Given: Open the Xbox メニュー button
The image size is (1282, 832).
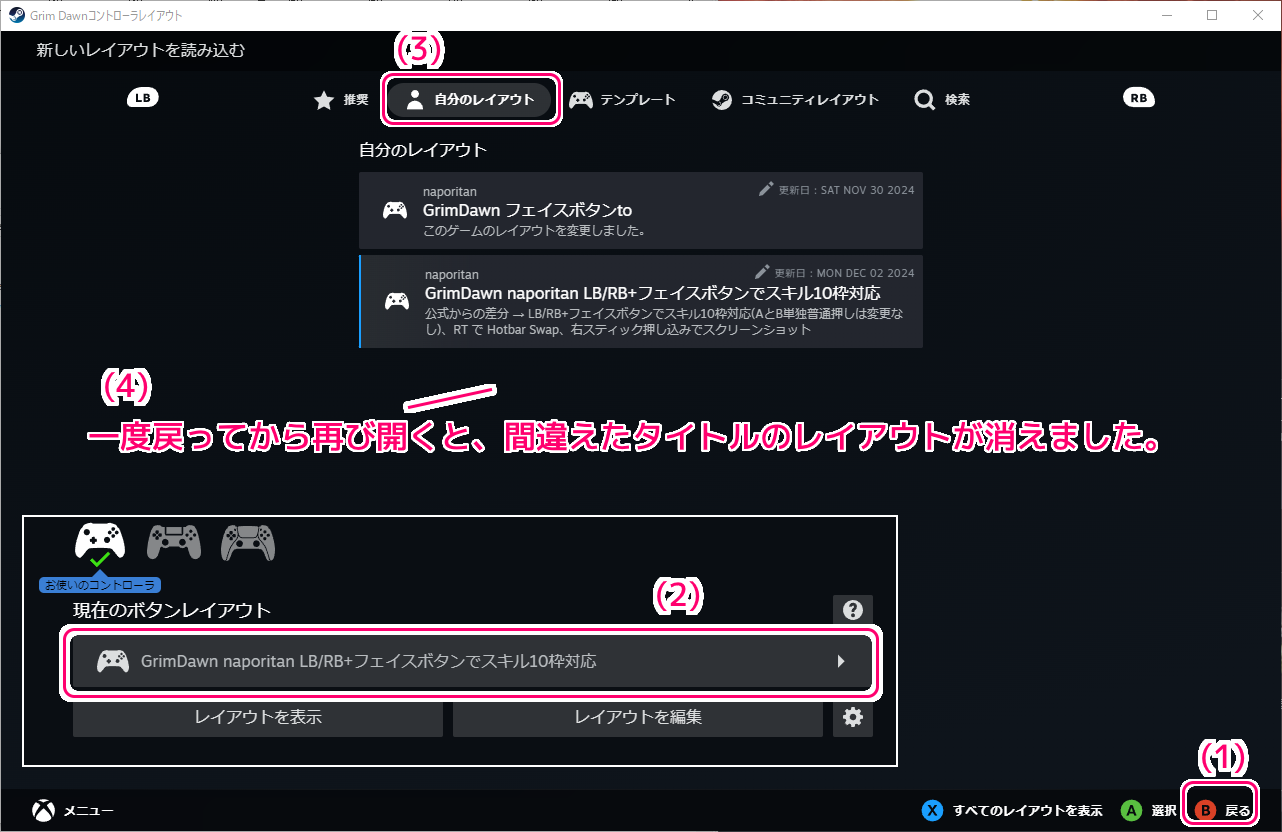Looking at the screenshot, I should tap(73, 810).
